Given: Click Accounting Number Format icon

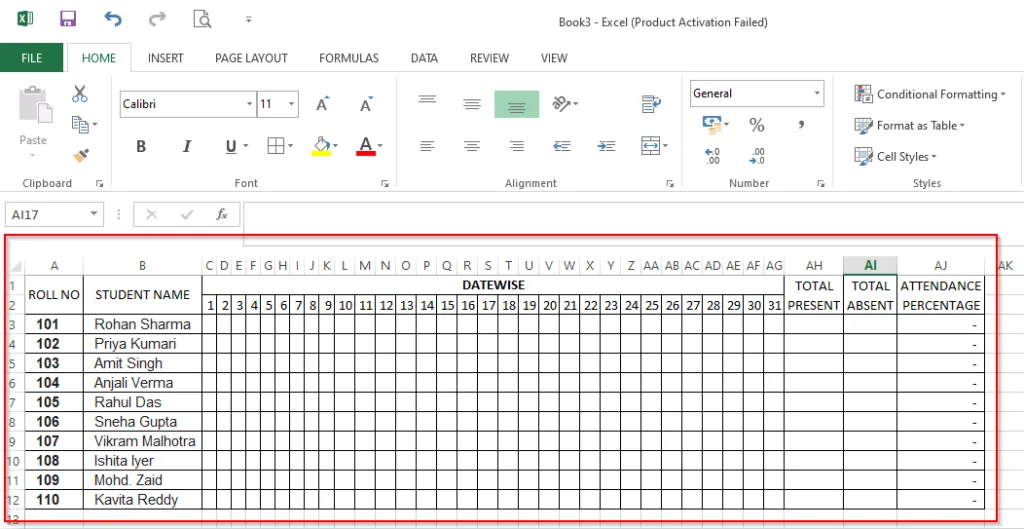Looking at the screenshot, I should 711,124.
